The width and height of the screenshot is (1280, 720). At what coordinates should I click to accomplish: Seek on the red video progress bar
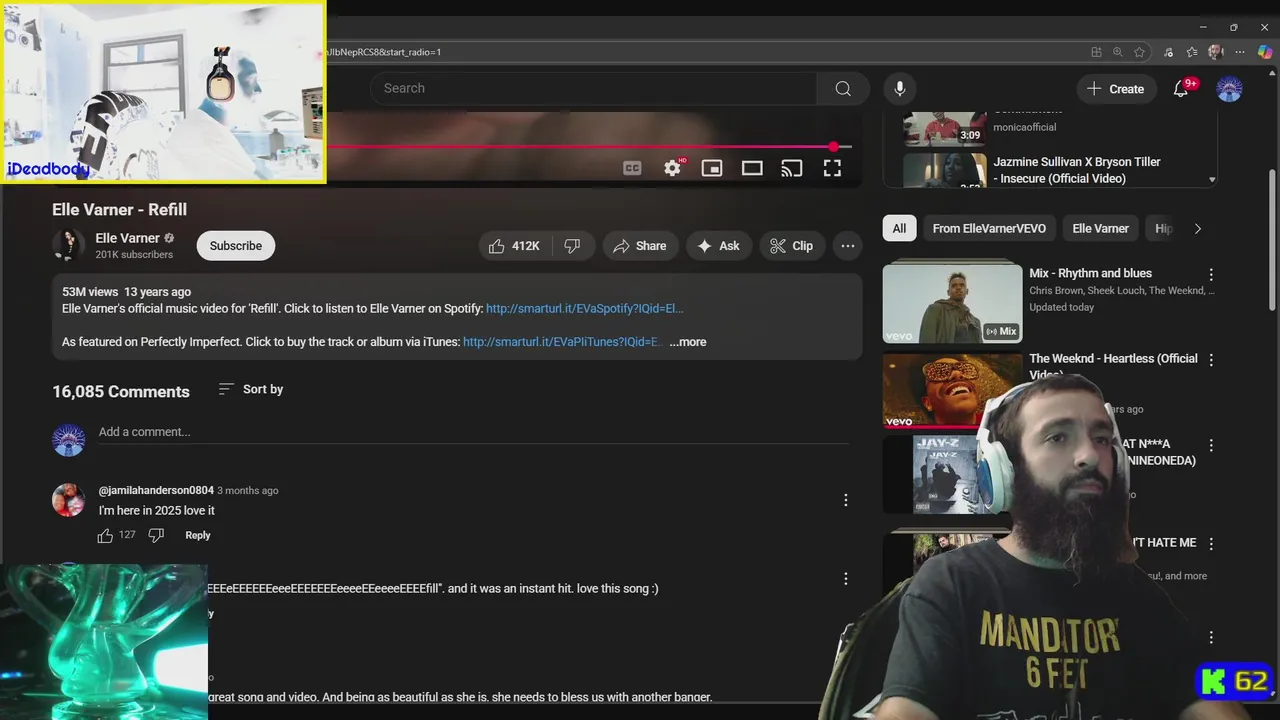point(590,147)
